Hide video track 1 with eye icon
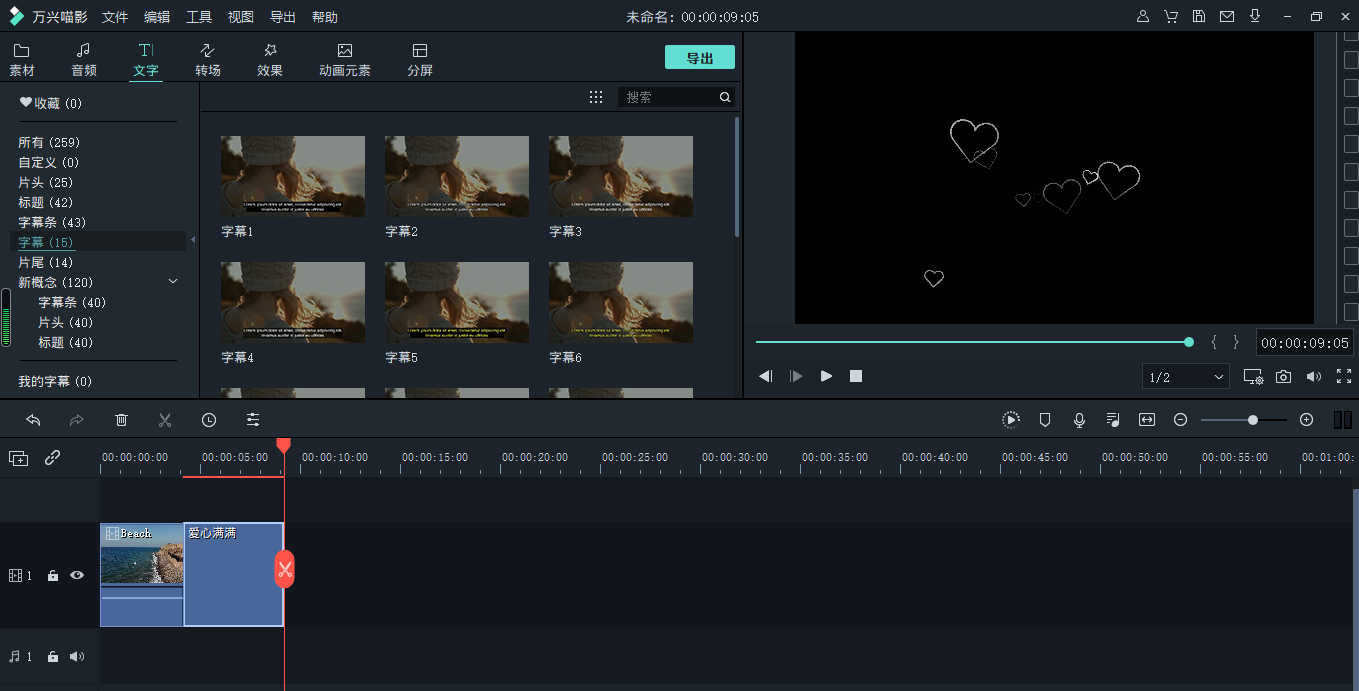 77,576
